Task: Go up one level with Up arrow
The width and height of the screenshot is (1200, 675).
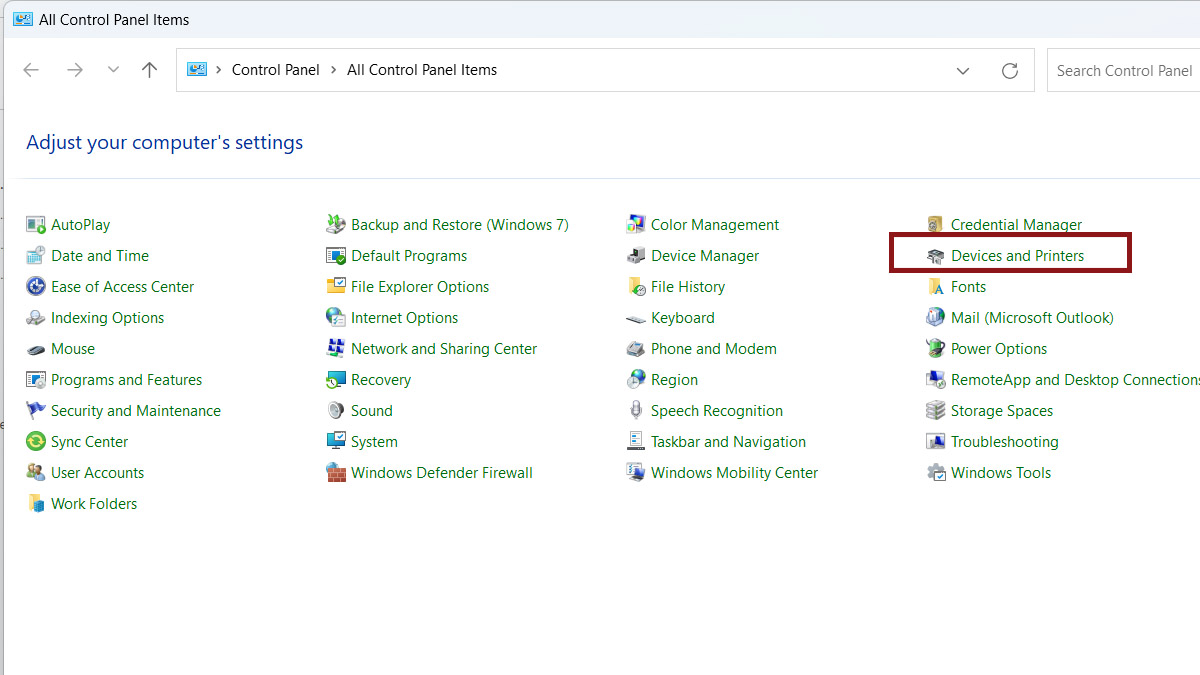Action: point(150,70)
